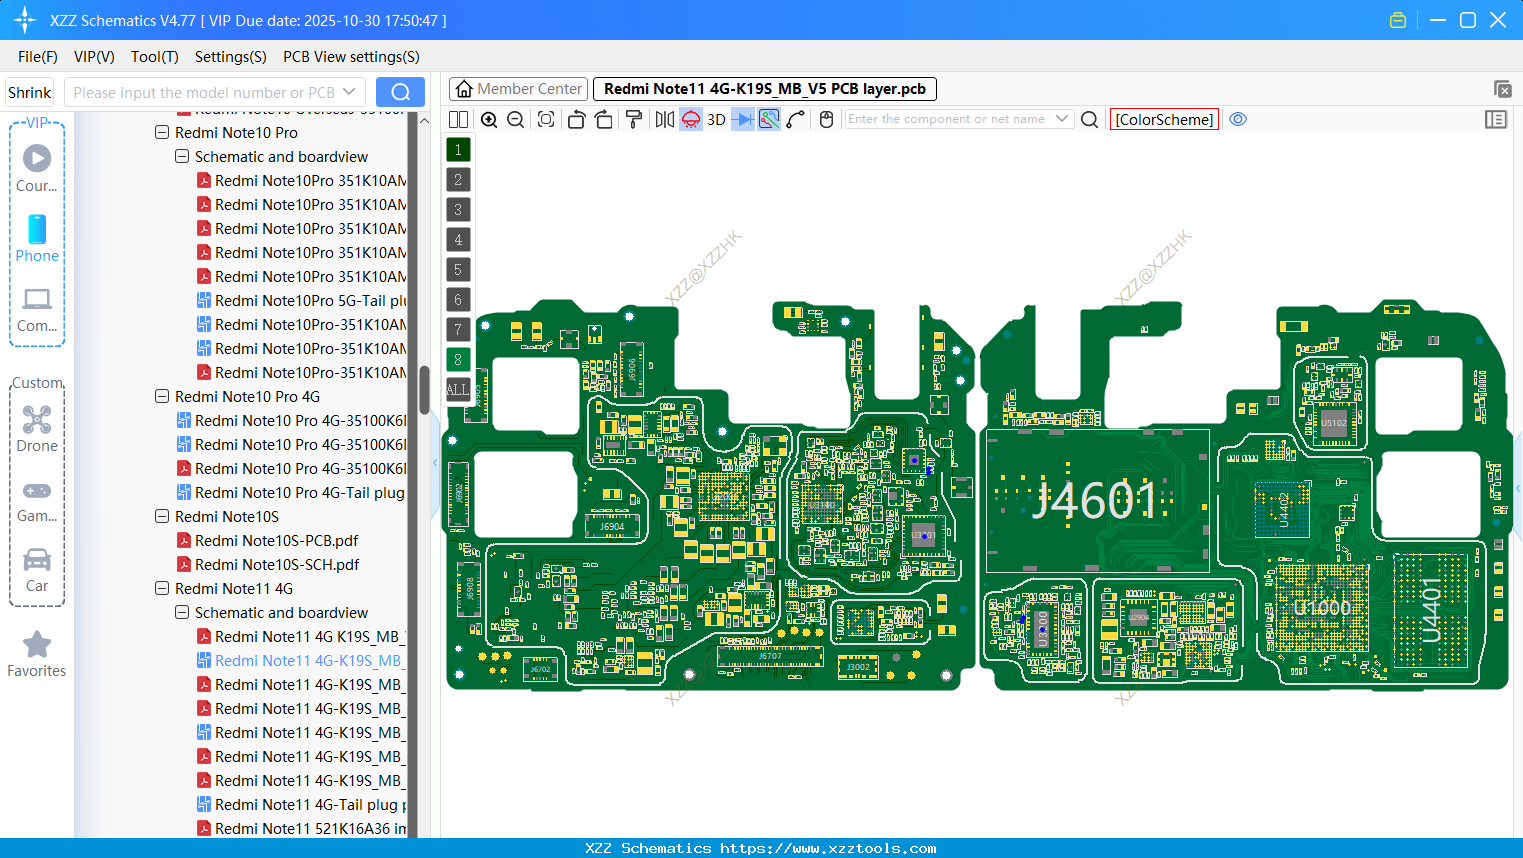The height and width of the screenshot is (858, 1523).
Task: Show ALL PCB layers
Action: (458, 390)
